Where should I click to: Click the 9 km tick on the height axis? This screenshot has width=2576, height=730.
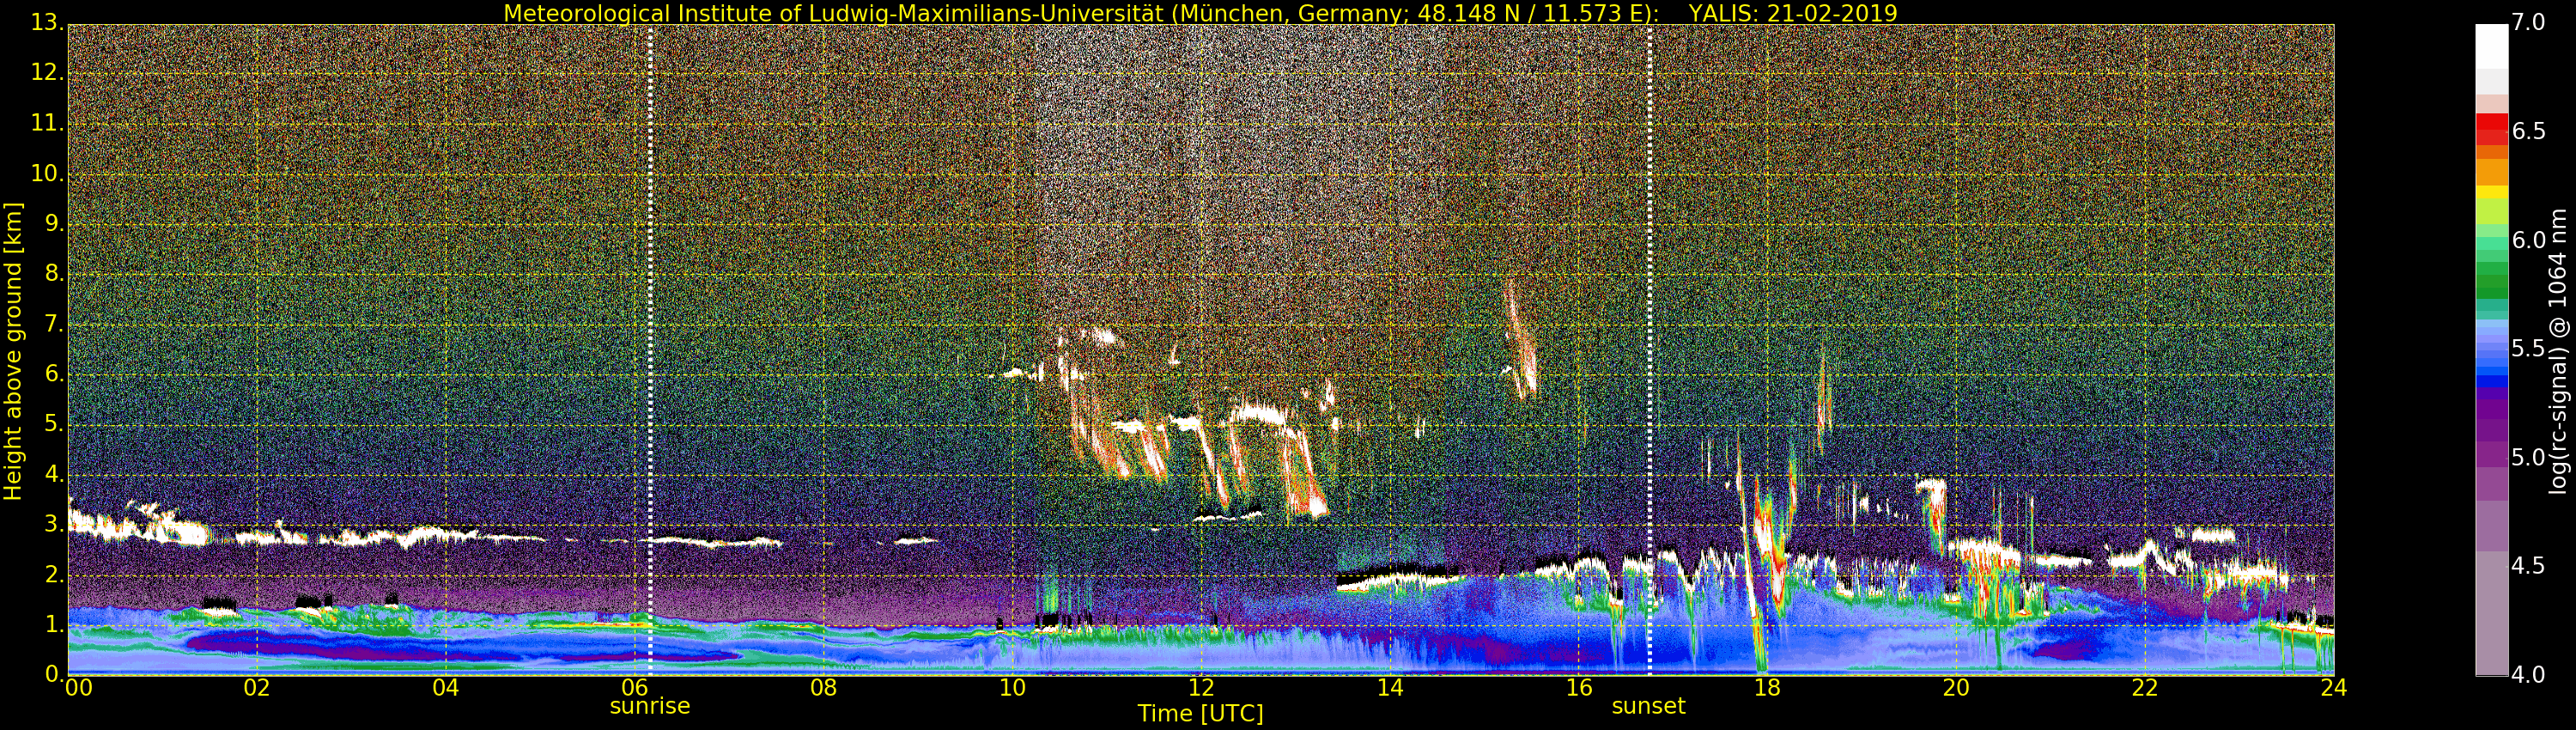click(x=54, y=223)
